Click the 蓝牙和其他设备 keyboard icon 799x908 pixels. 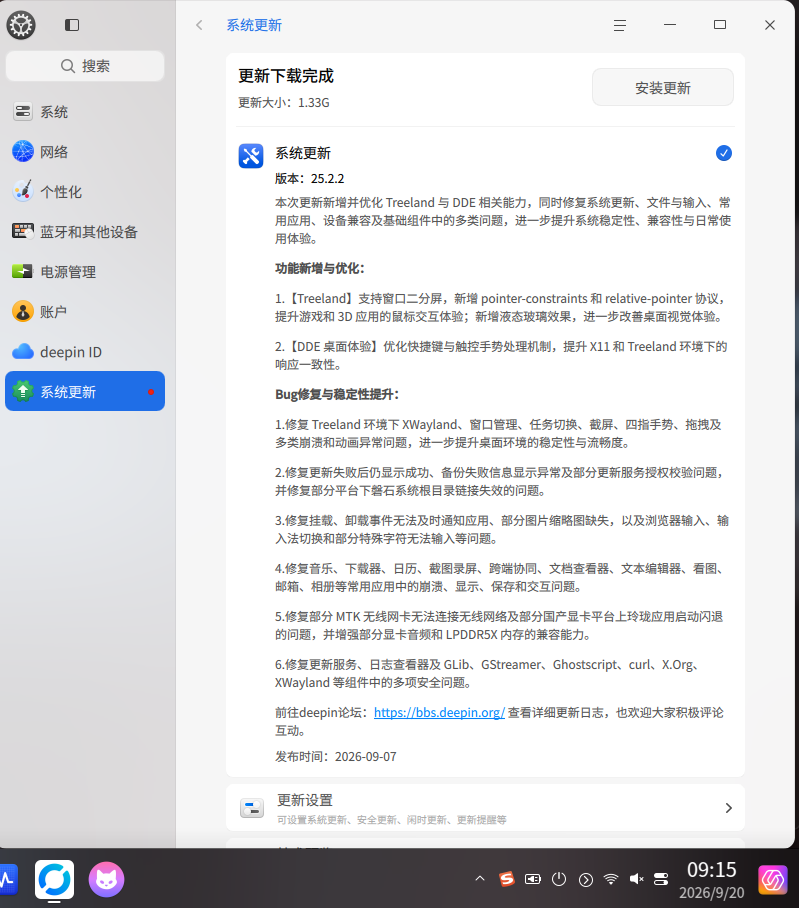tap(23, 231)
